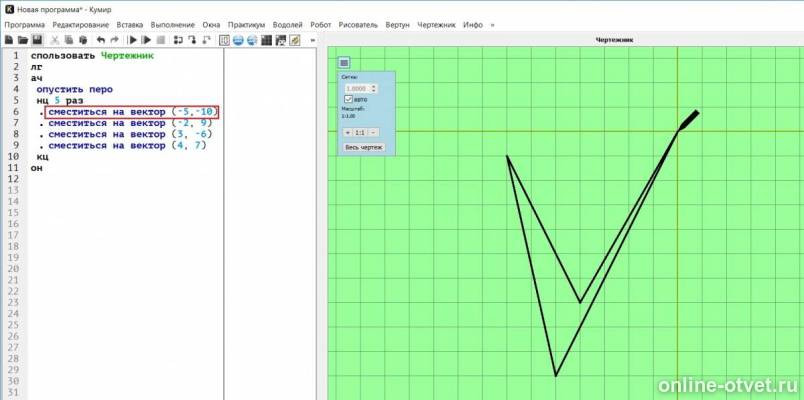Toggle the авто grid checkbox
Image resolution: width=804 pixels, height=400 pixels.
pos(349,99)
